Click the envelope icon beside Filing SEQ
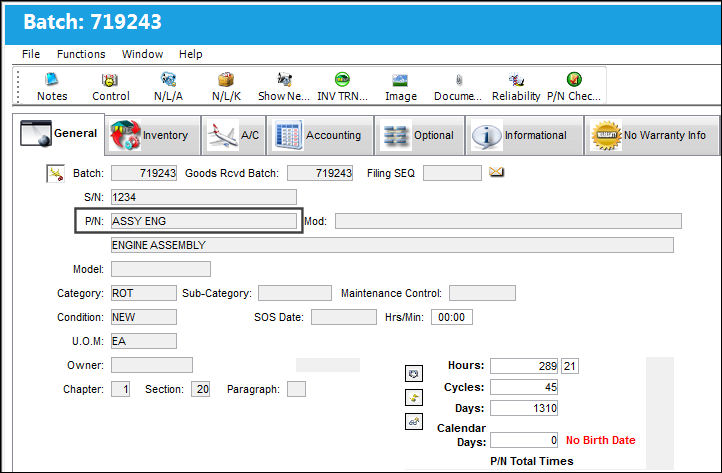This screenshot has width=722, height=473. [x=496, y=172]
